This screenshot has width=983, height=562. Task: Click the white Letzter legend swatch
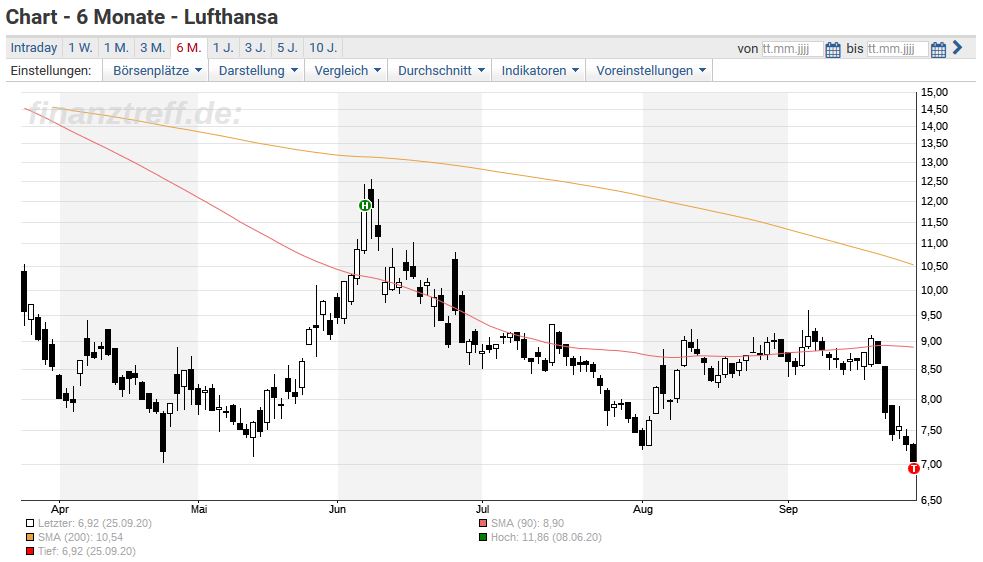(29, 523)
